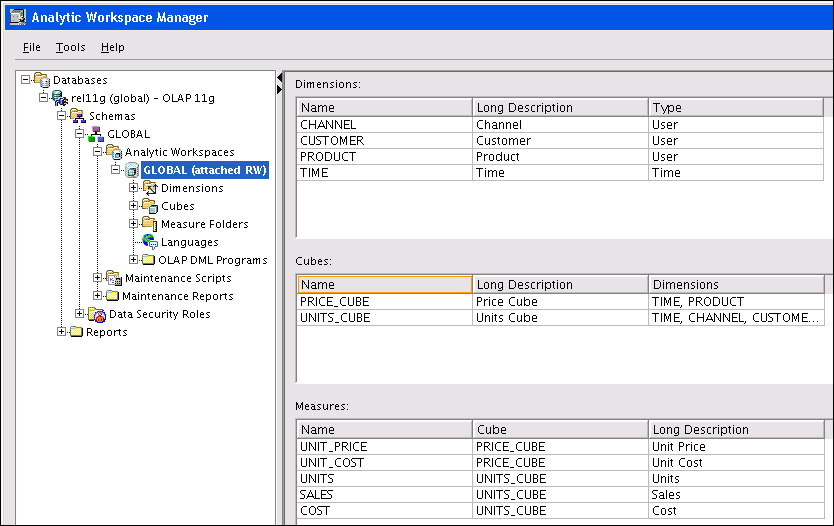Click the Data Security Roles icon
The image size is (834, 526).
coord(97,314)
